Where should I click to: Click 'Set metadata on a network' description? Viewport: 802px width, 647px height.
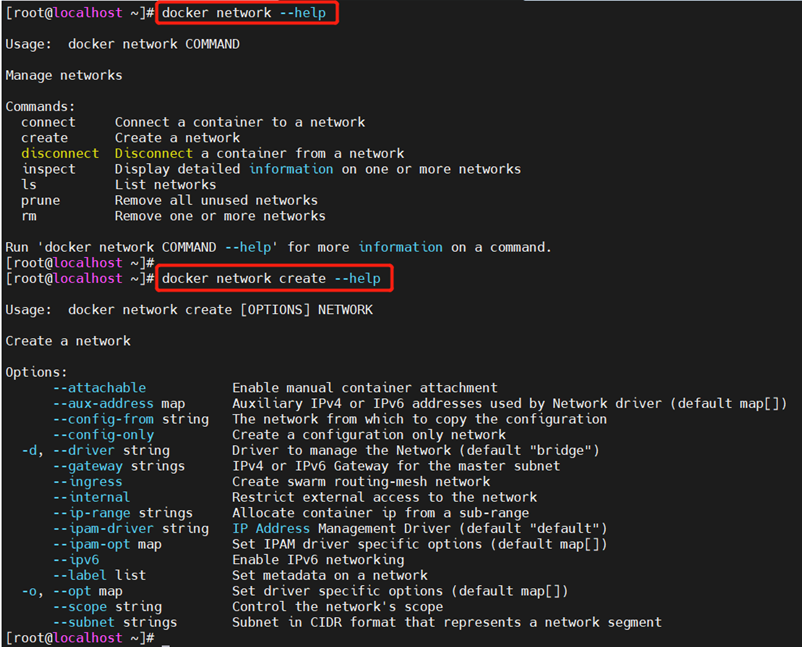click(330, 575)
